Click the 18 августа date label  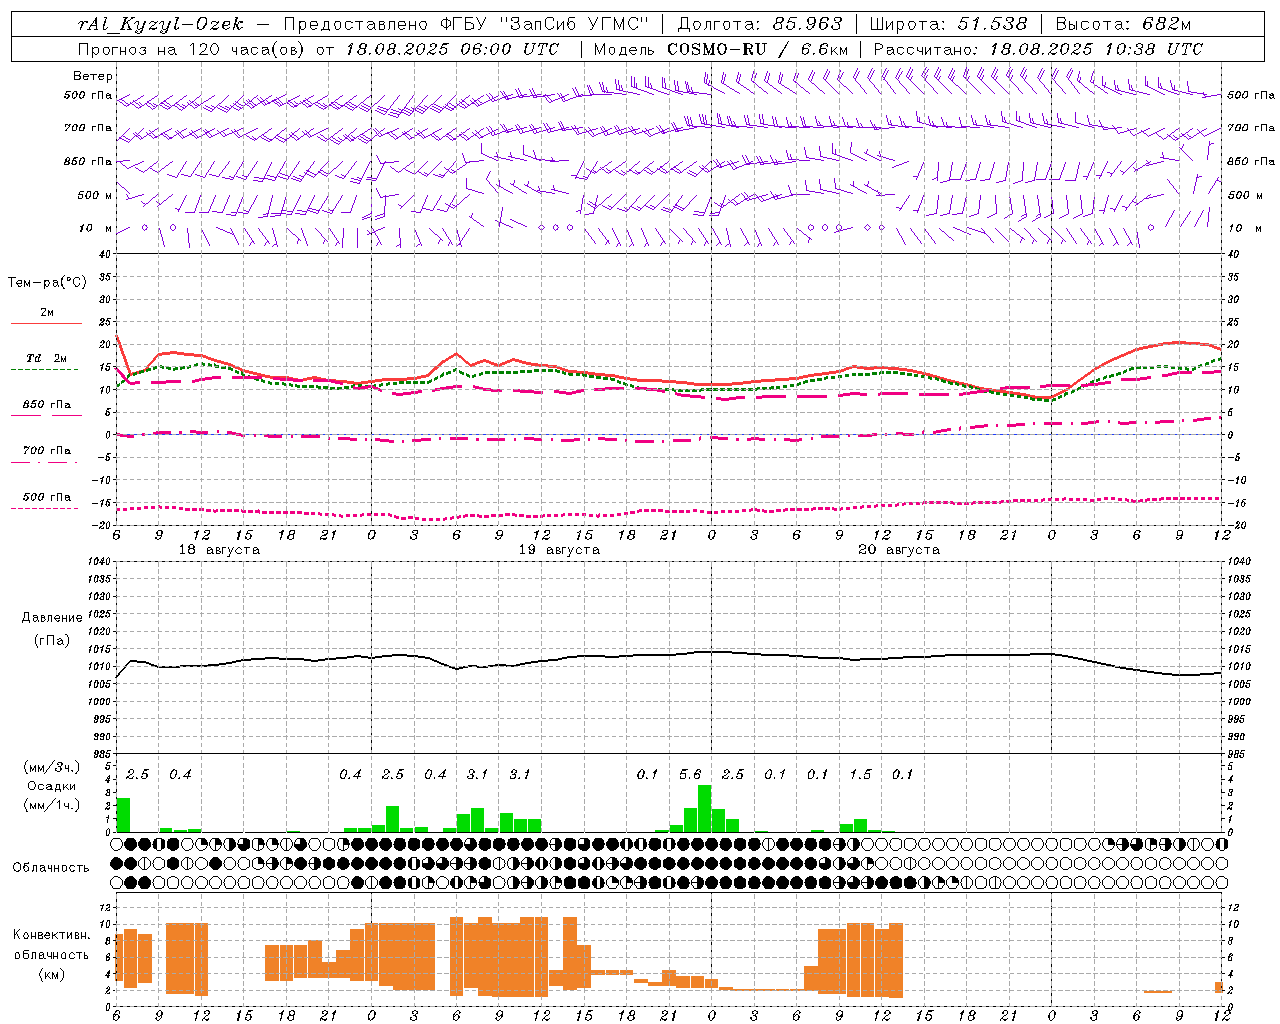[x=219, y=550]
